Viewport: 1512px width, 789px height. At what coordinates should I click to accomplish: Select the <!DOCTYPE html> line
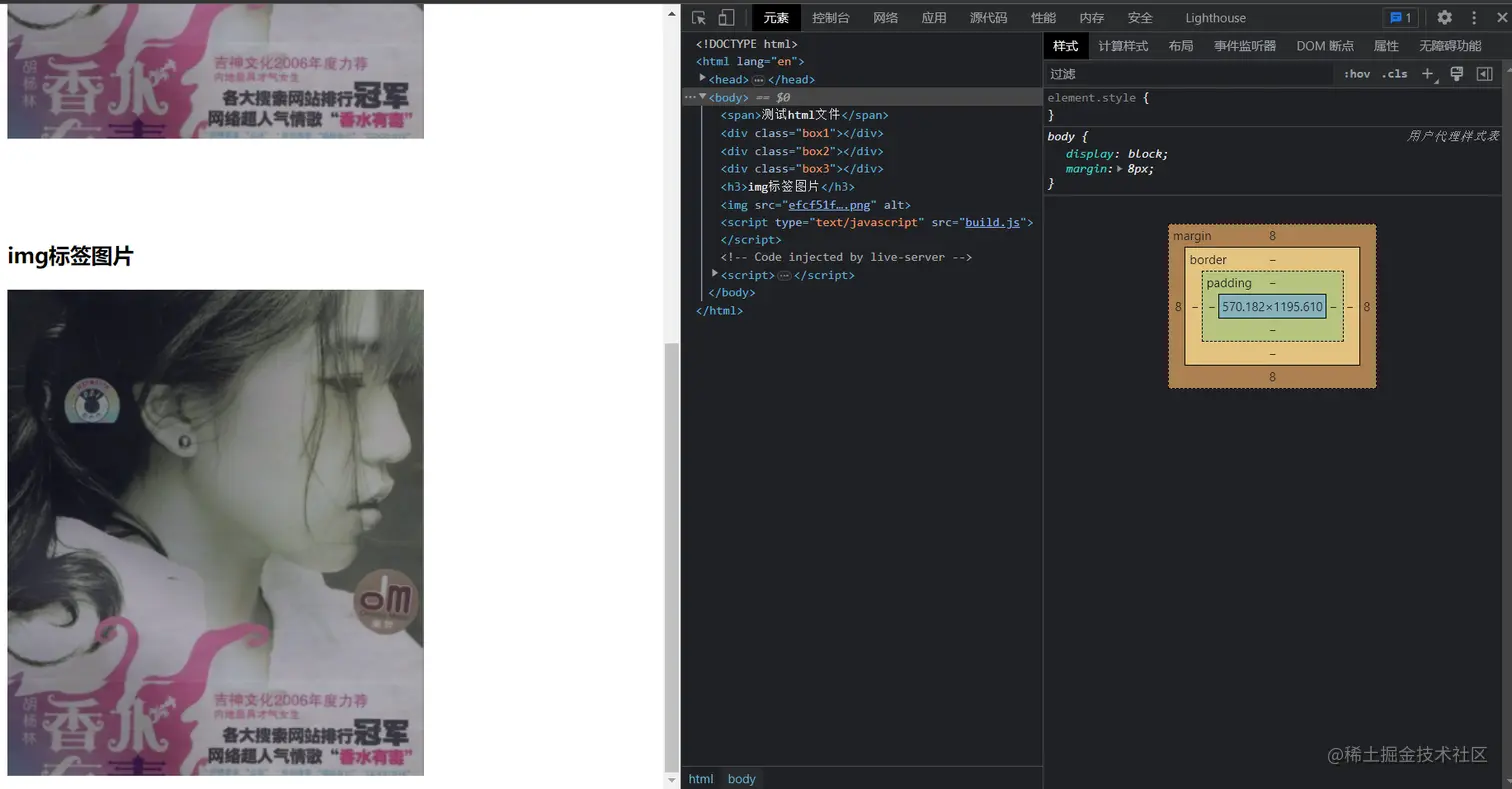(747, 44)
